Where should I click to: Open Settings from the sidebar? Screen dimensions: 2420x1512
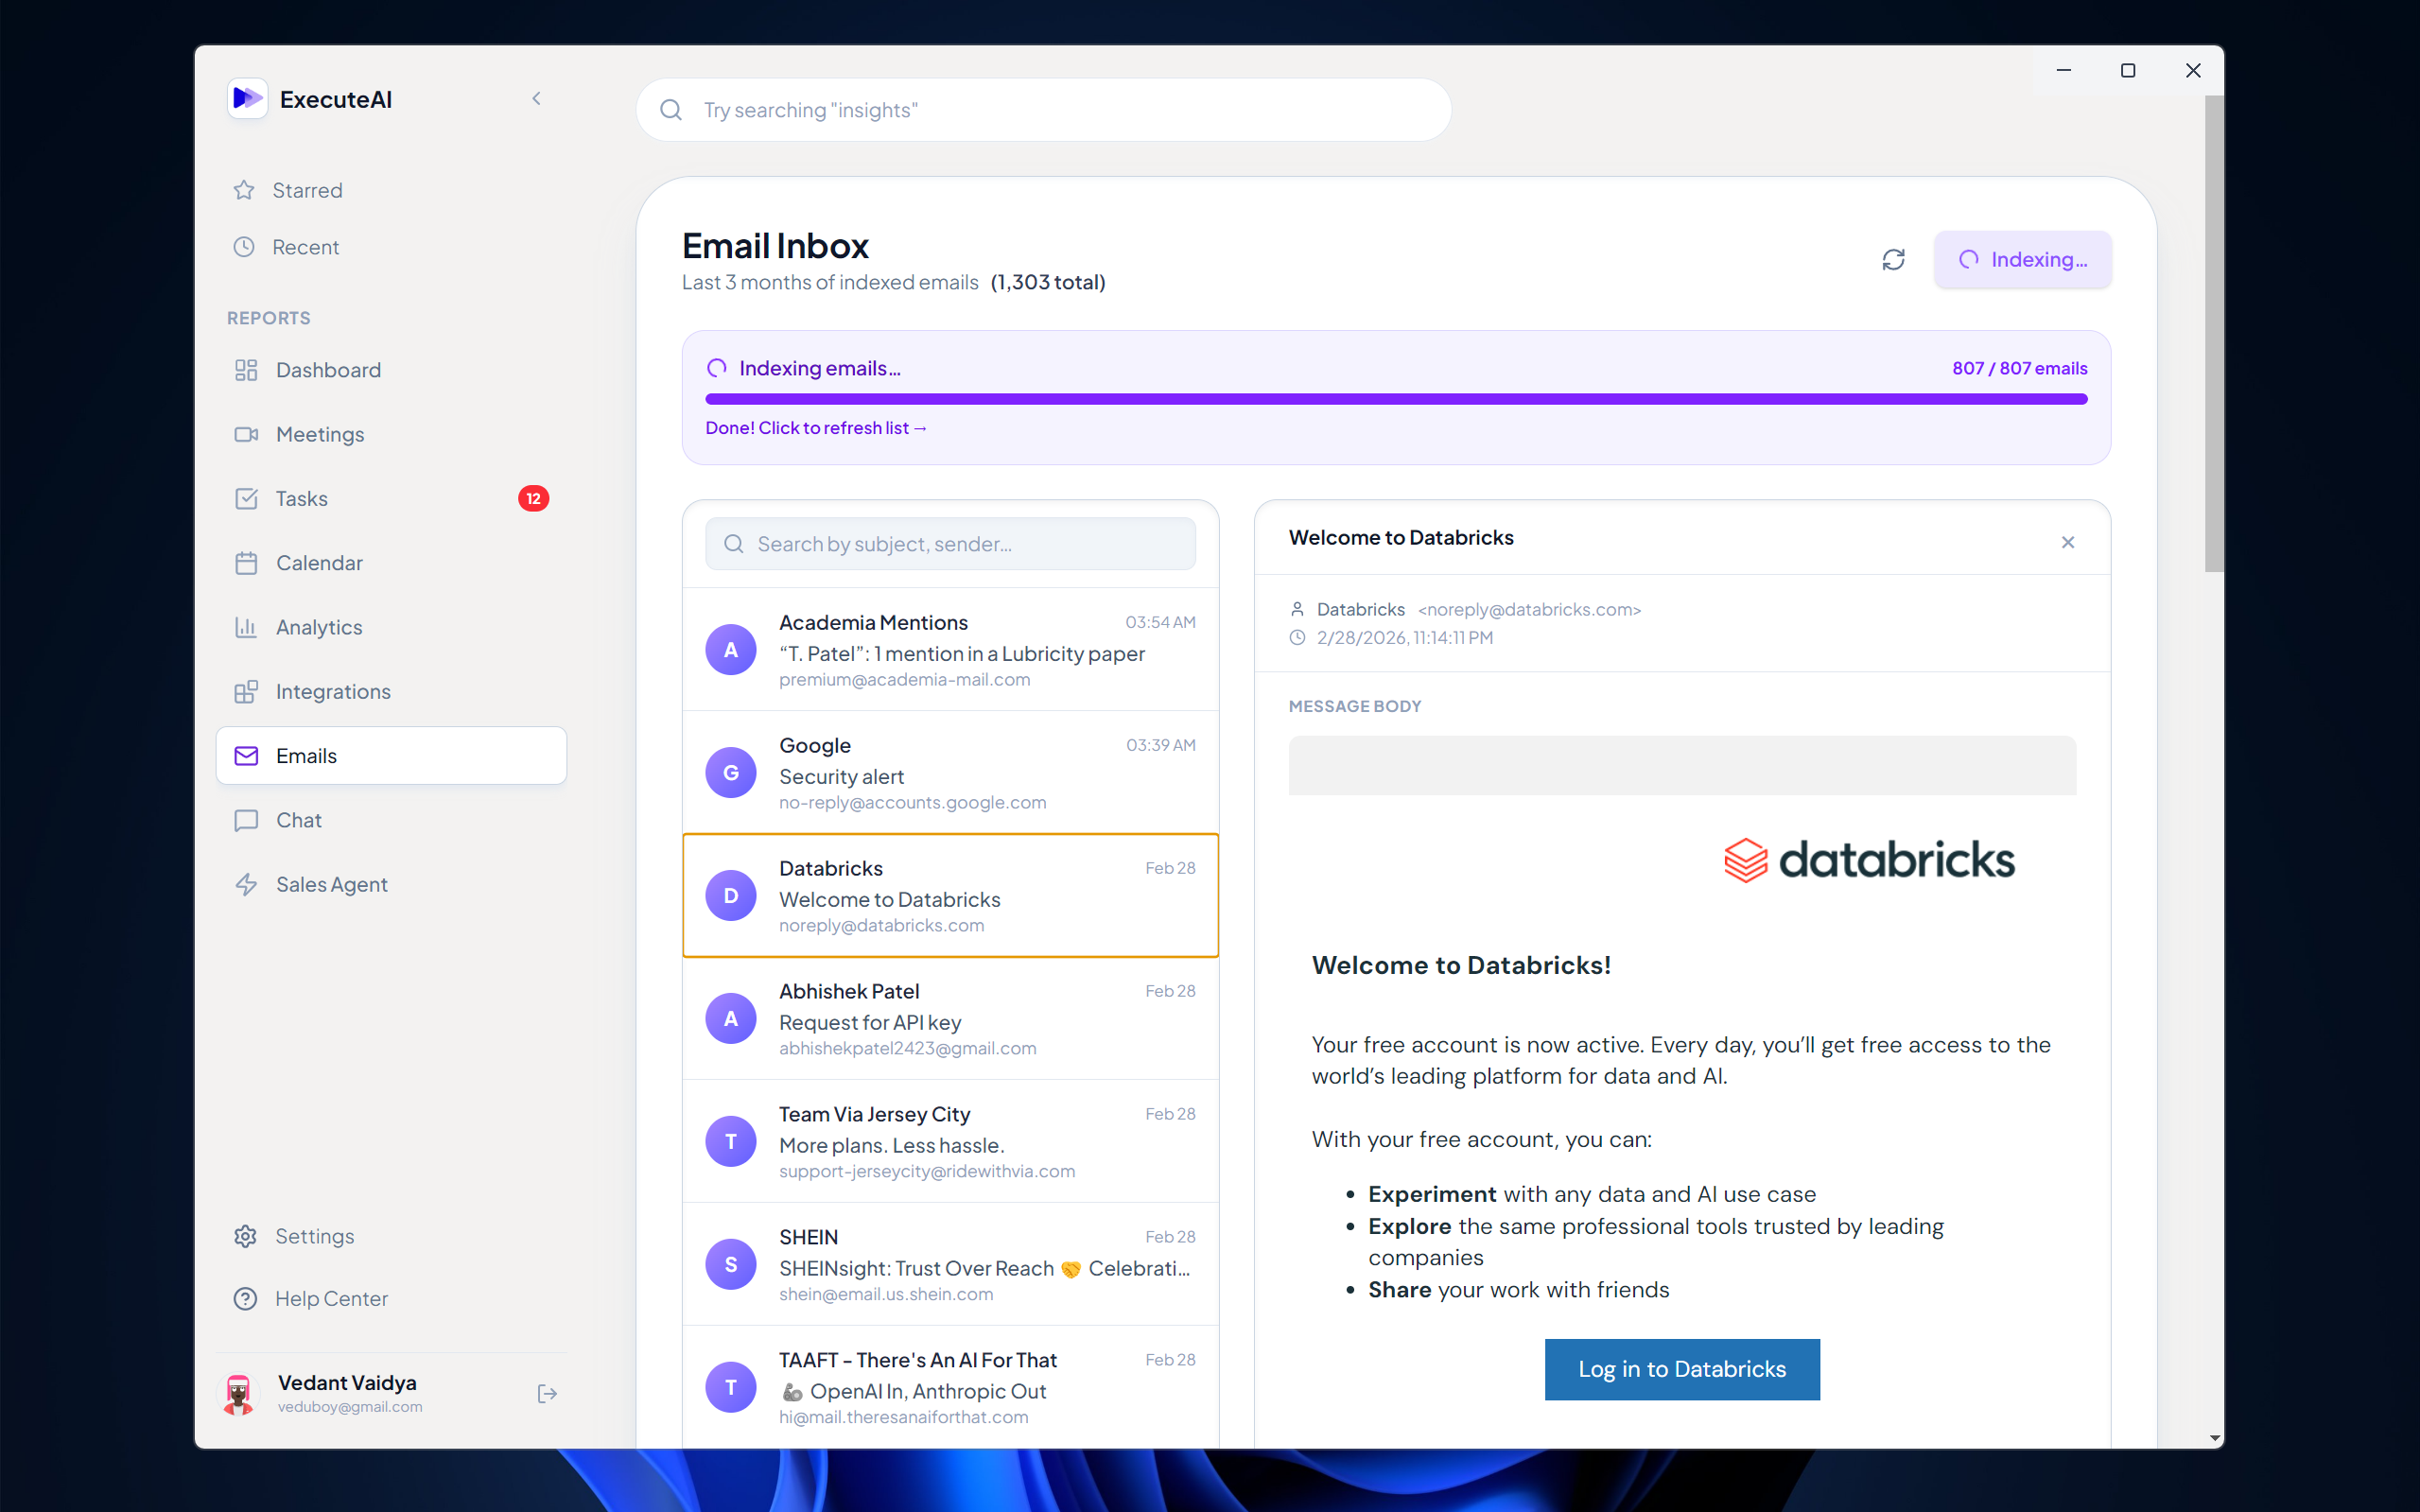[x=314, y=1236]
